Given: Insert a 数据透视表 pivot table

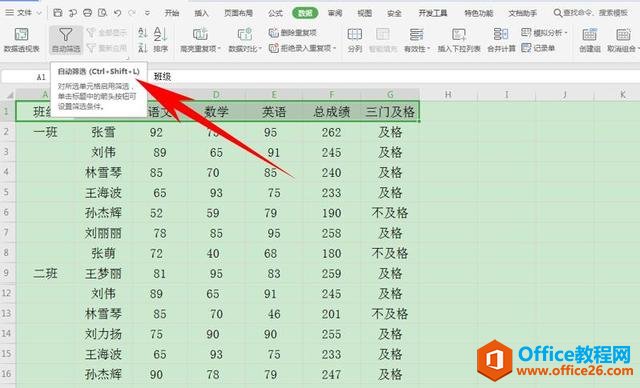Looking at the screenshot, I should tap(22, 40).
